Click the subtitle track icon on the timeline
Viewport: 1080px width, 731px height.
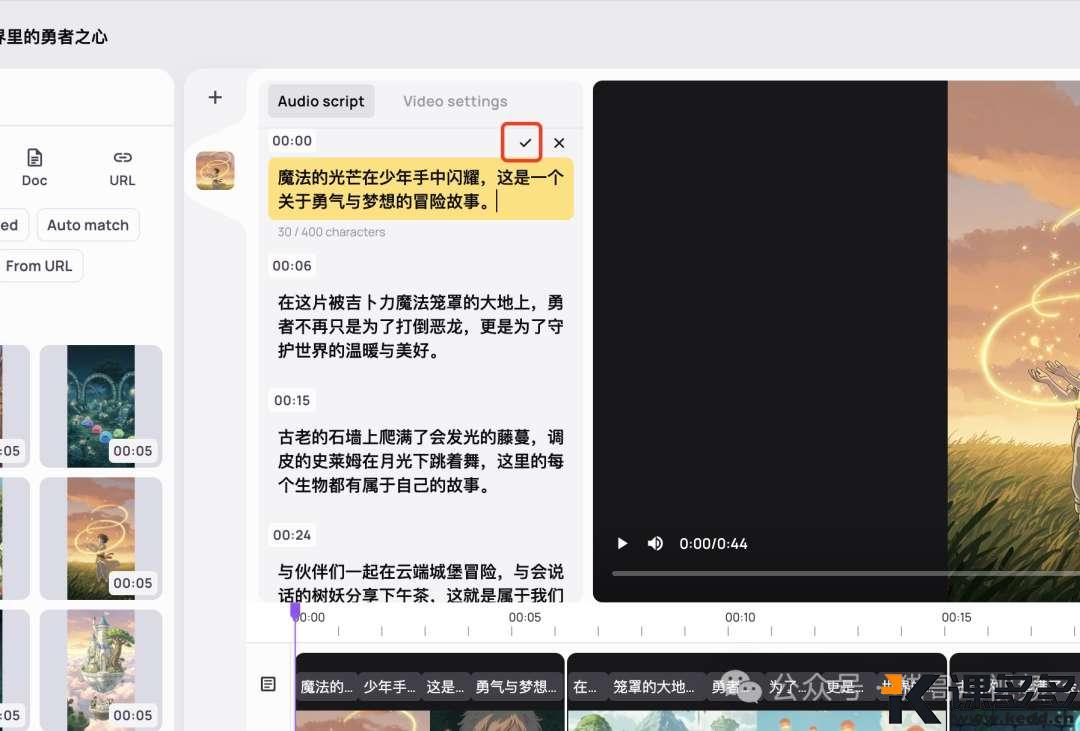[269, 684]
